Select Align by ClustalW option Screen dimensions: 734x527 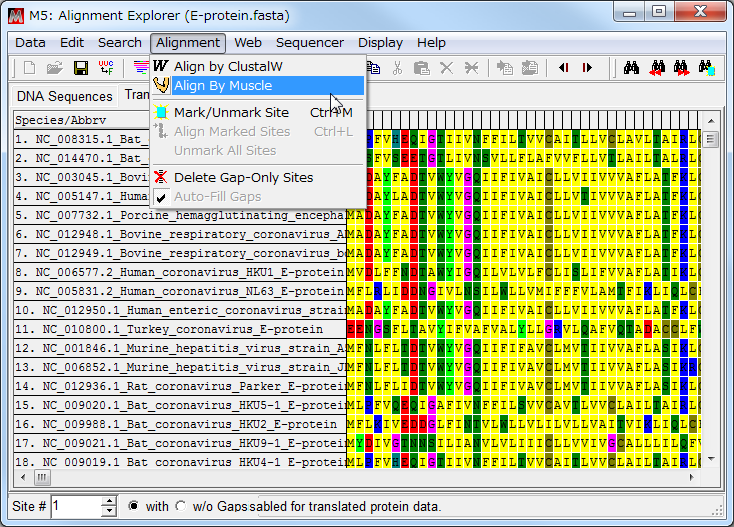click(x=228, y=66)
